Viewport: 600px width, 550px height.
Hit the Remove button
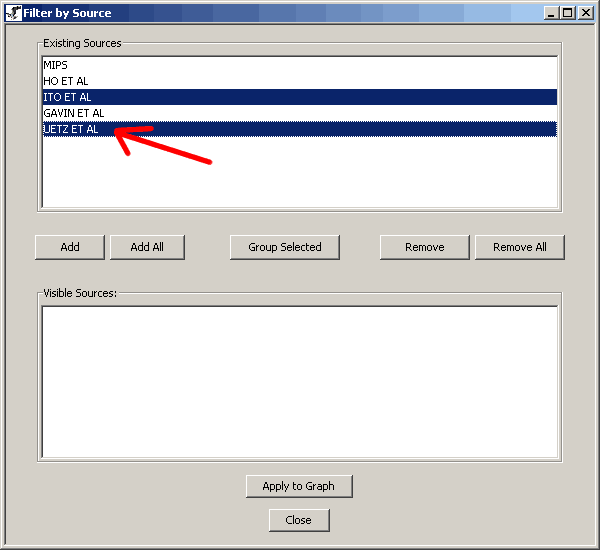(x=425, y=247)
